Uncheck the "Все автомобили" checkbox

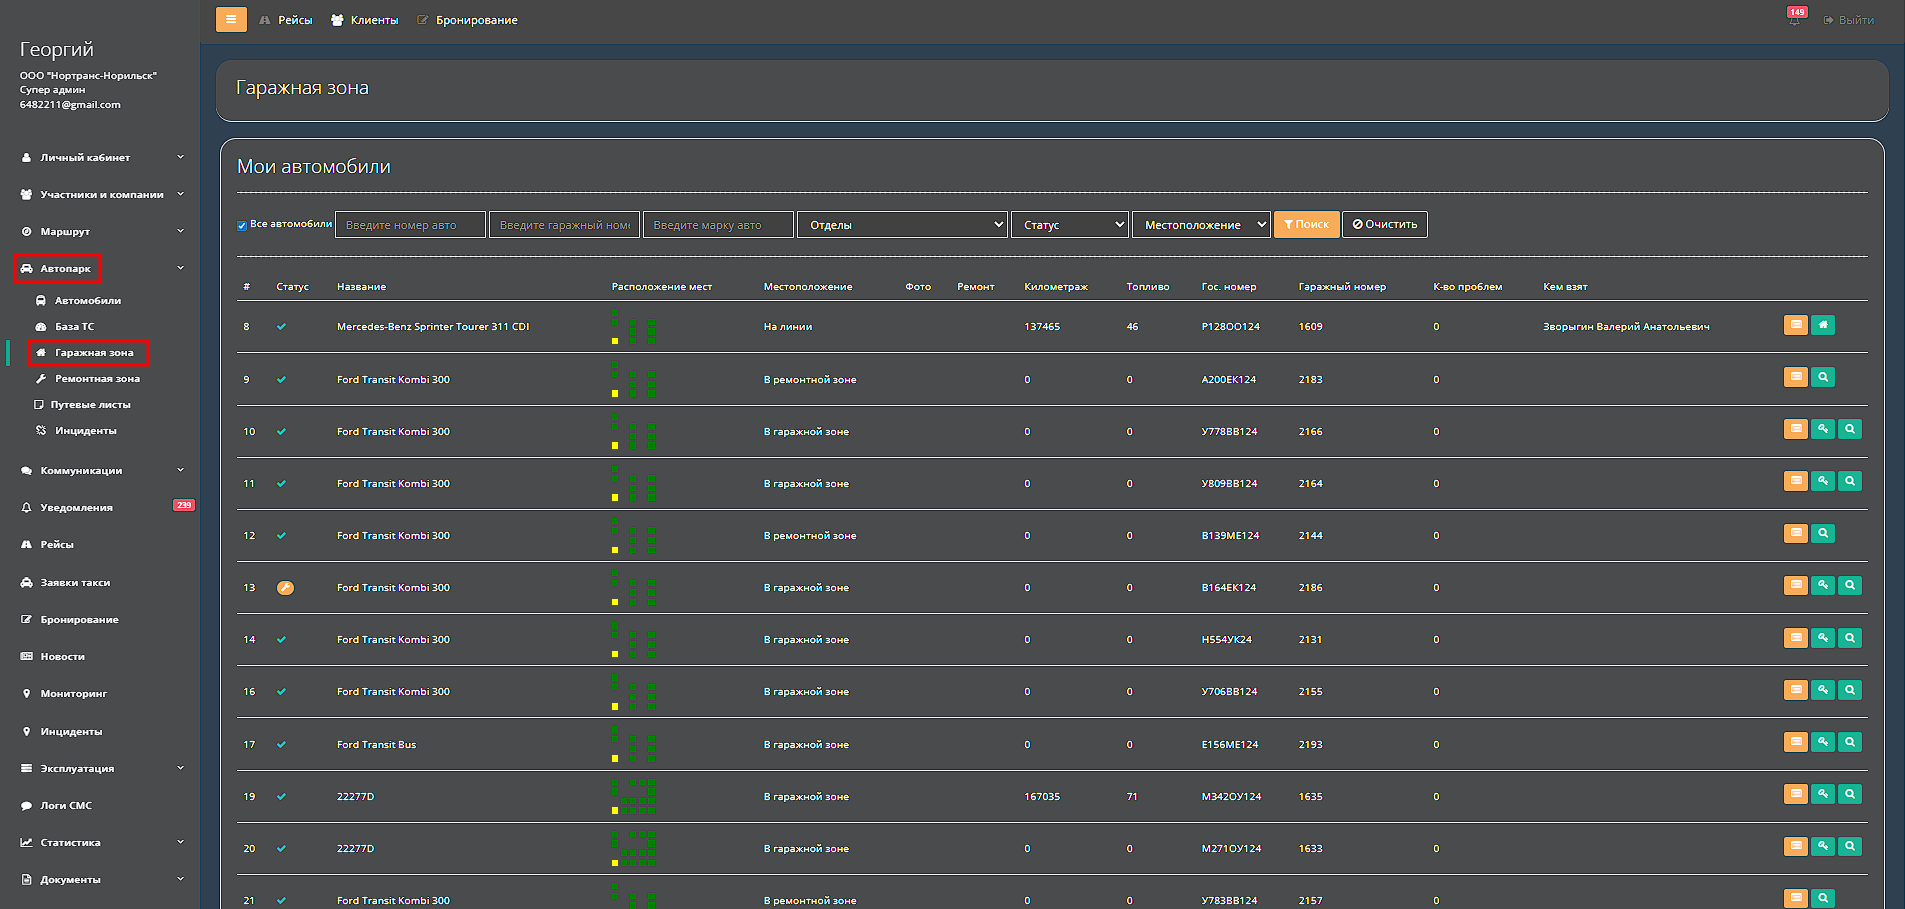click(242, 225)
